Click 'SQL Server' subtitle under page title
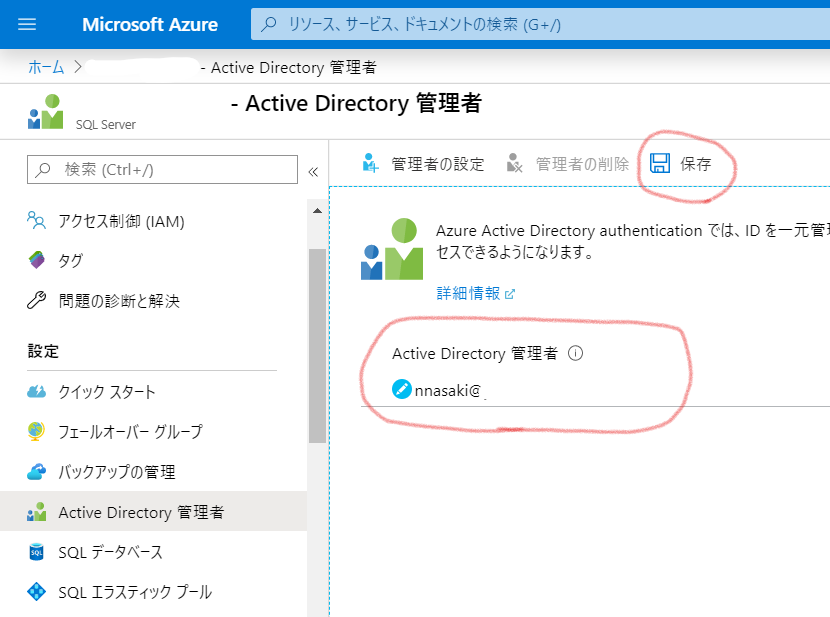This screenshot has width=830, height=617. [x=106, y=125]
